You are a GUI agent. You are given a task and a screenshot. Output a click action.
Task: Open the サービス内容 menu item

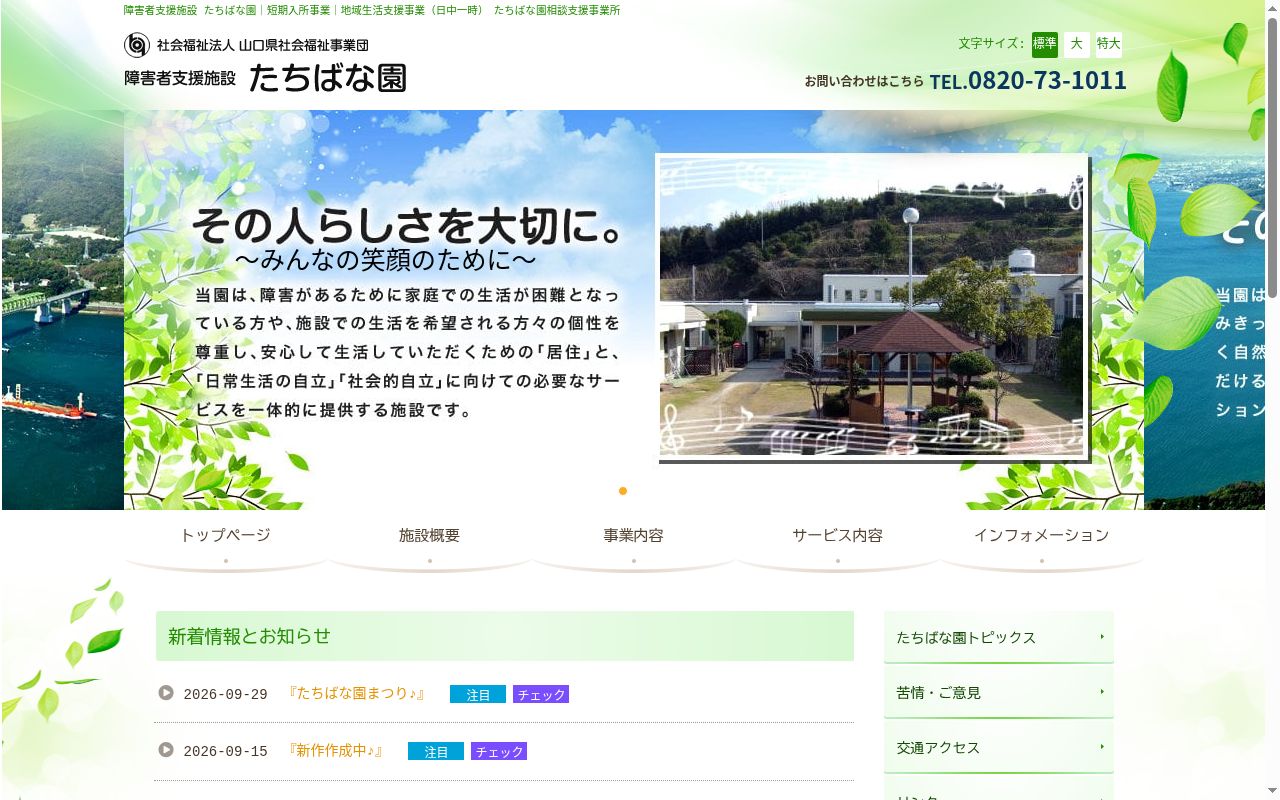[x=838, y=541]
